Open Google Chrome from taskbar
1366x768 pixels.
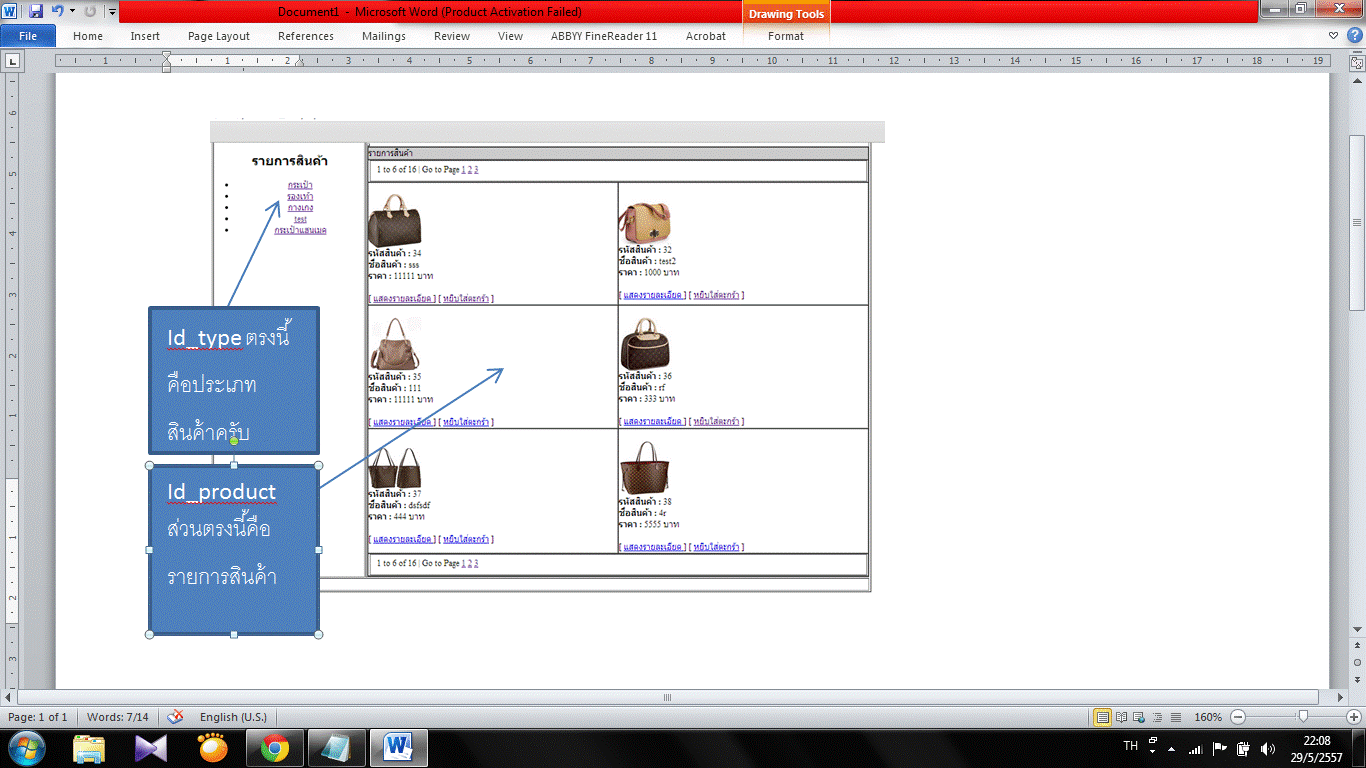coord(275,747)
